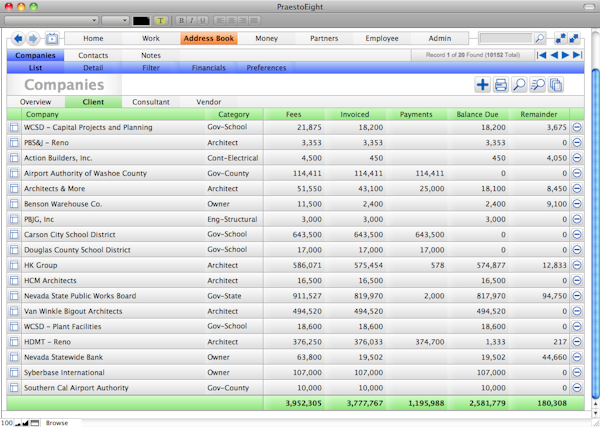600x427 pixels.
Task: Go to previous record arrow
Action: tap(554, 55)
